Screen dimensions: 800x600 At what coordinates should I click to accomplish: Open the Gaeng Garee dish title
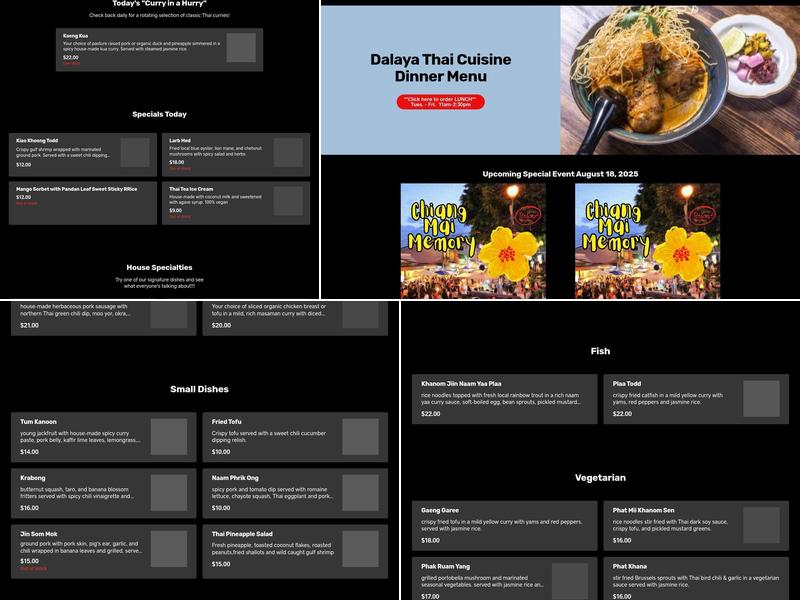click(440, 510)
